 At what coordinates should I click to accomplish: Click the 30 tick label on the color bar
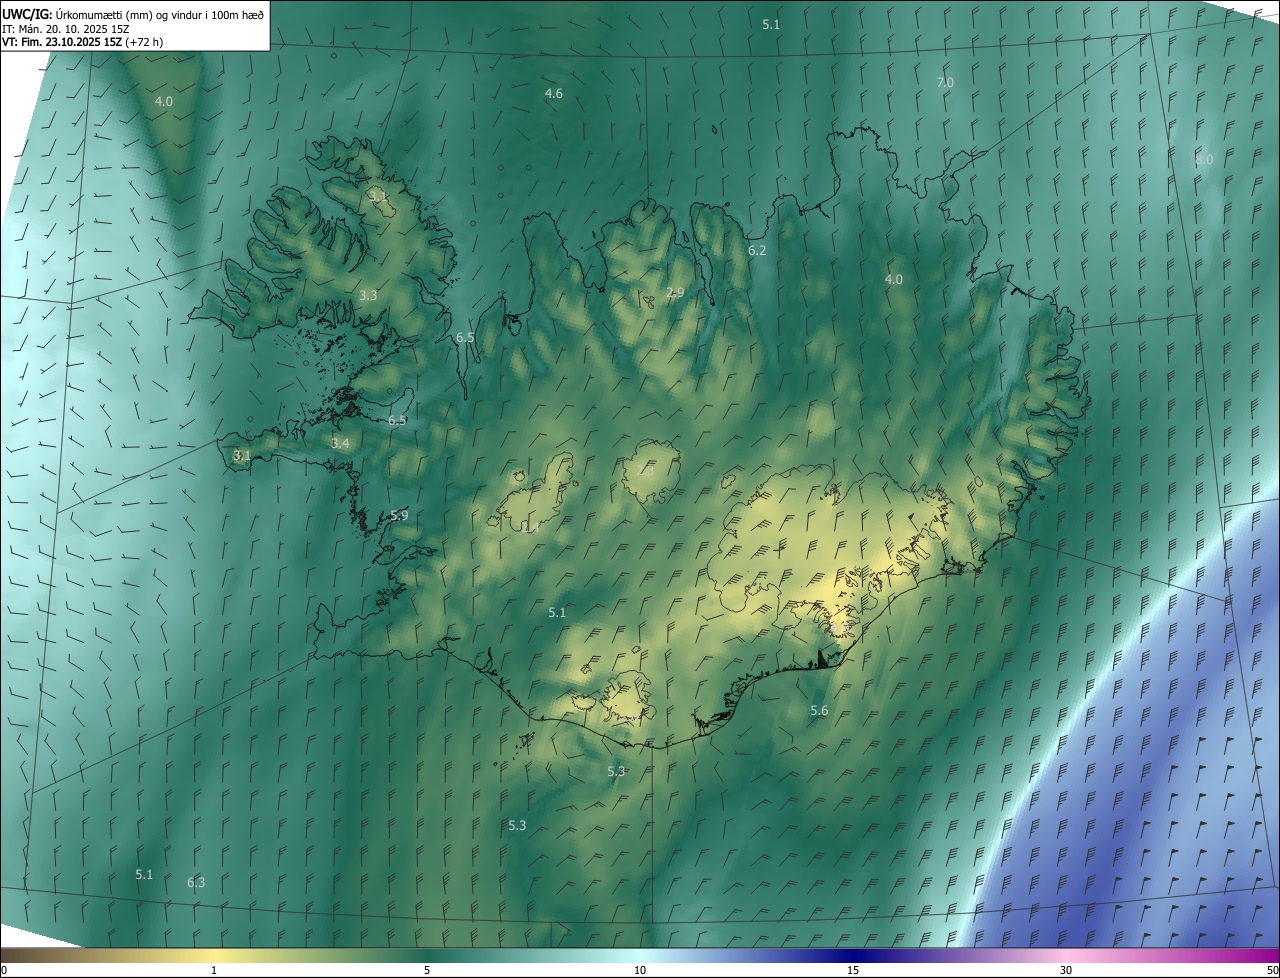[x=1066, y=970]
